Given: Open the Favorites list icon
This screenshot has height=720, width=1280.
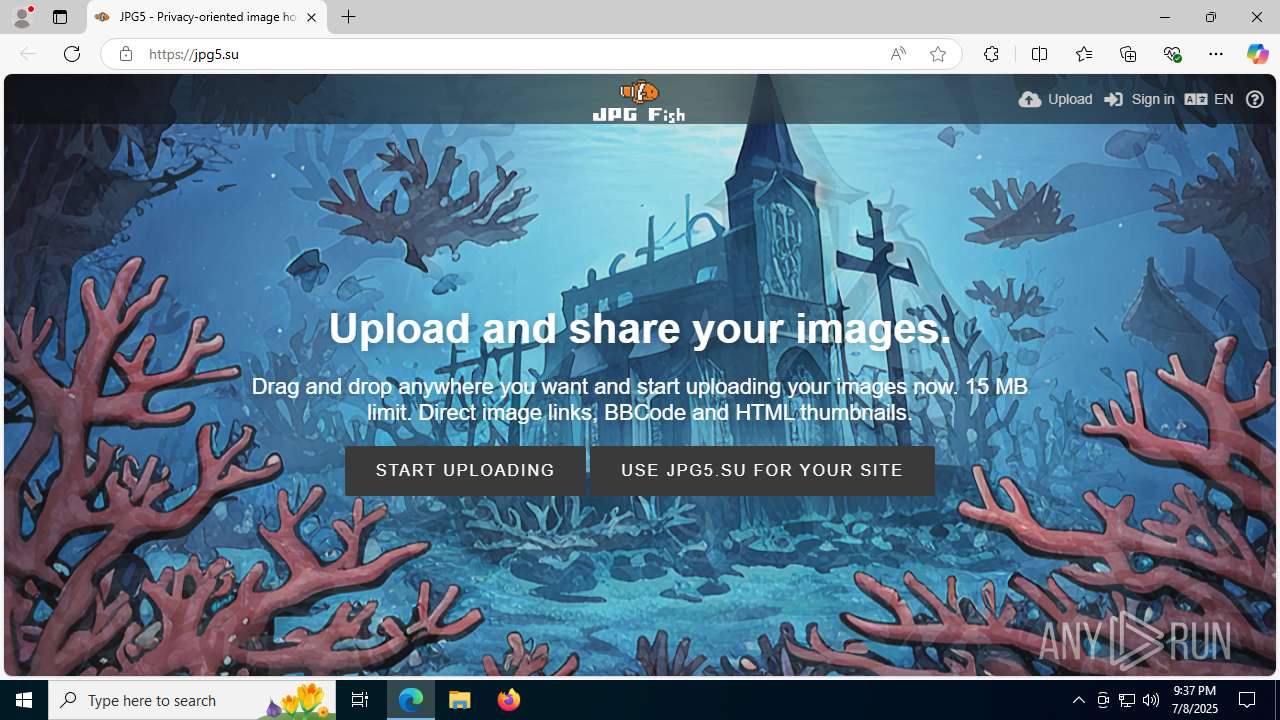Looking at the screenshot, I should click(1084, 54).
